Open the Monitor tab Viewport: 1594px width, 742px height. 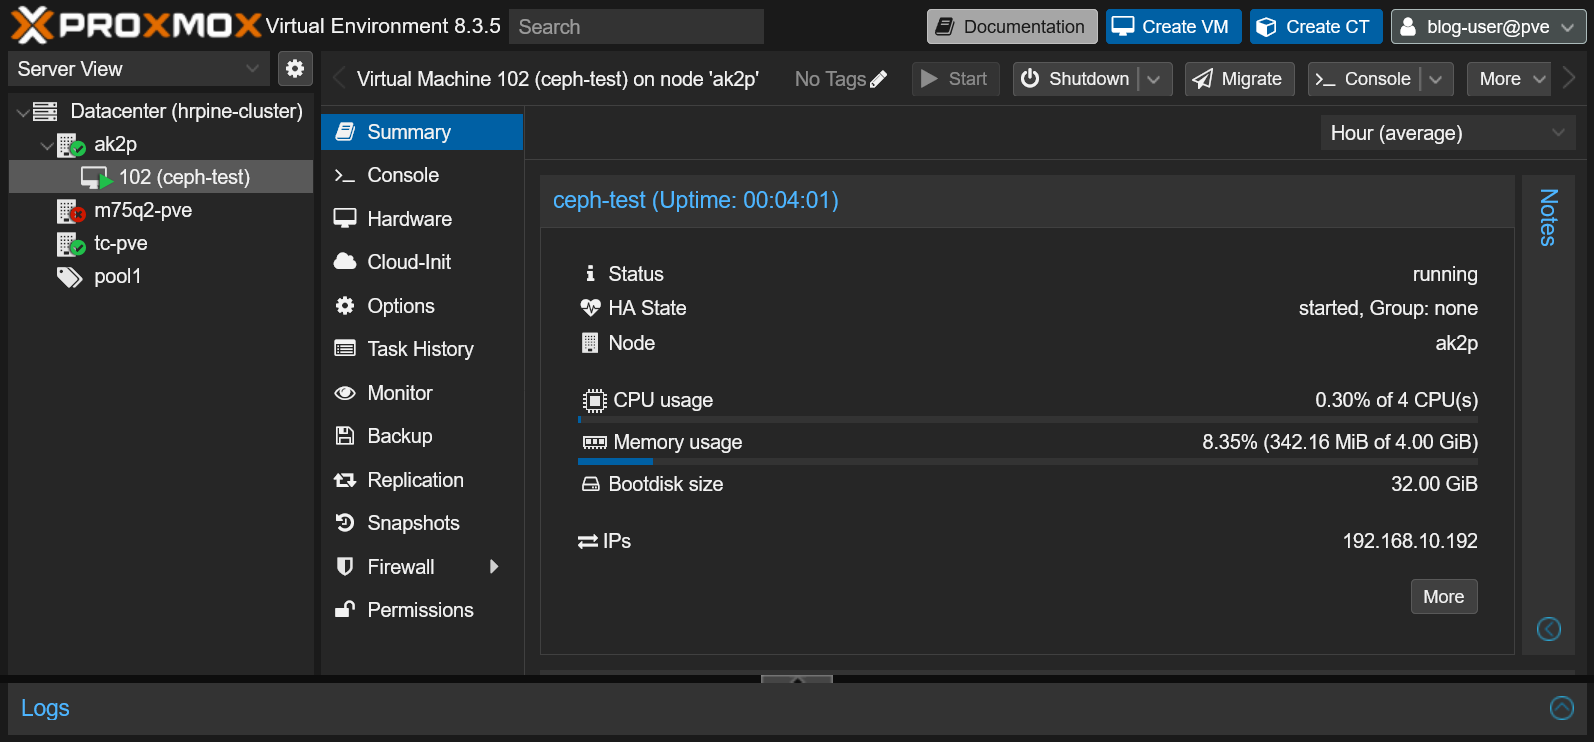click(x=422, y=393)
